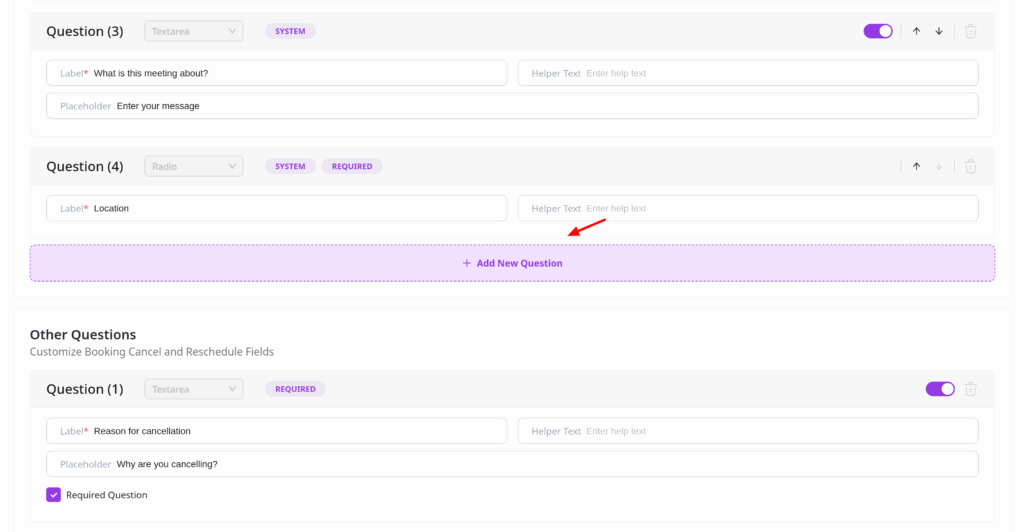Viewport: 1024px width, 532px height.
Task: Delete the cancellation Question (1) via trash icon
Action: (970, 389)
